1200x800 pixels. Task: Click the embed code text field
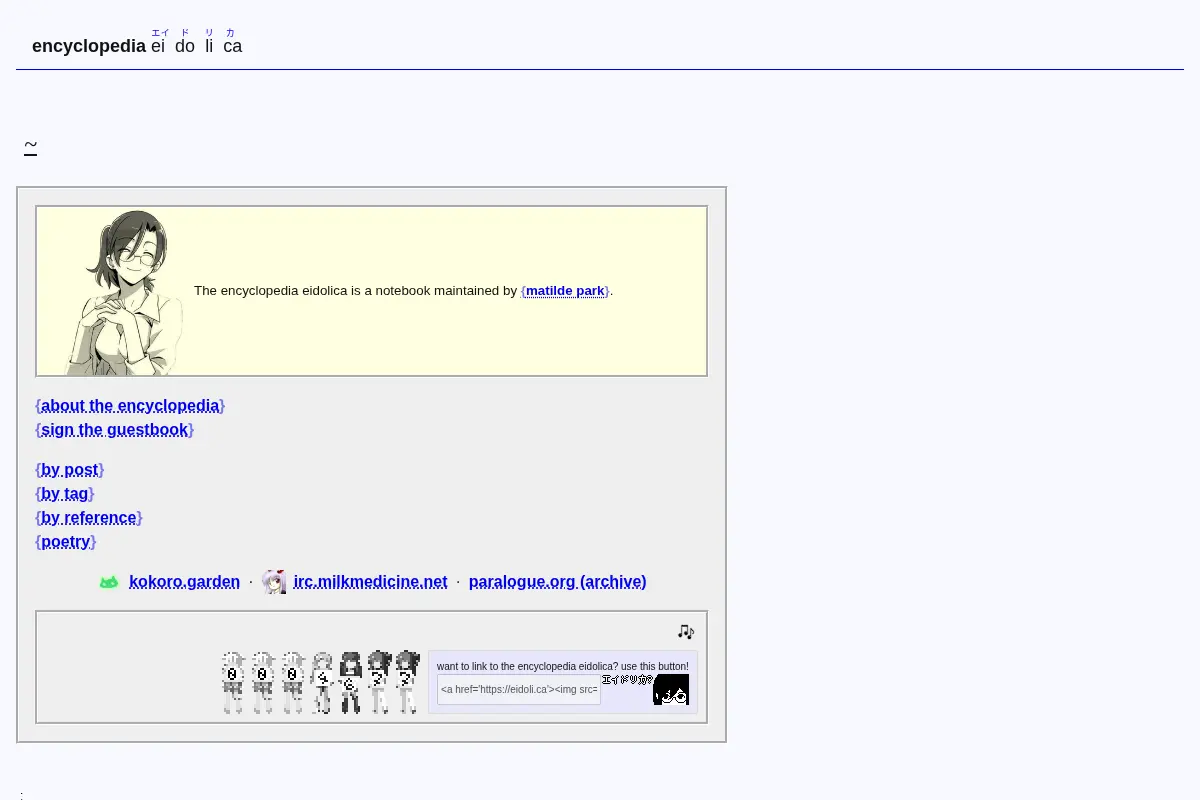tap(519, 689)
